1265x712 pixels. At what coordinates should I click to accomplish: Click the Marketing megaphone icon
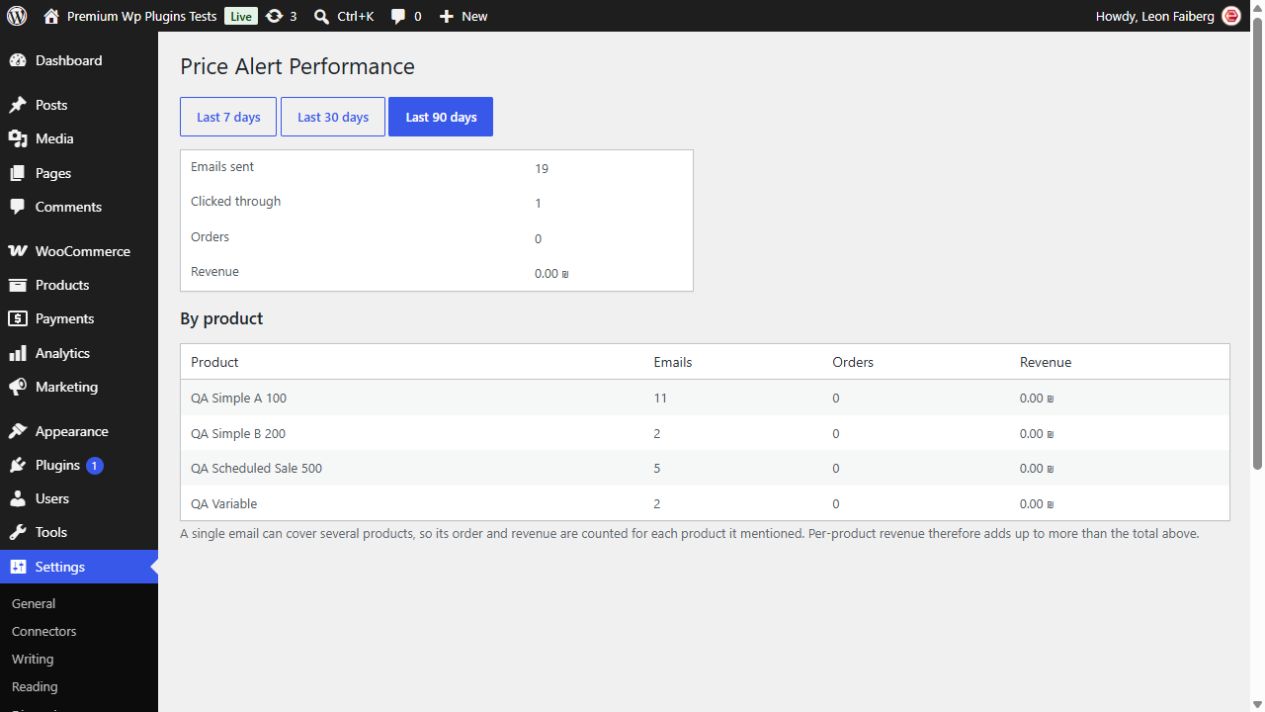pos(17,387)
